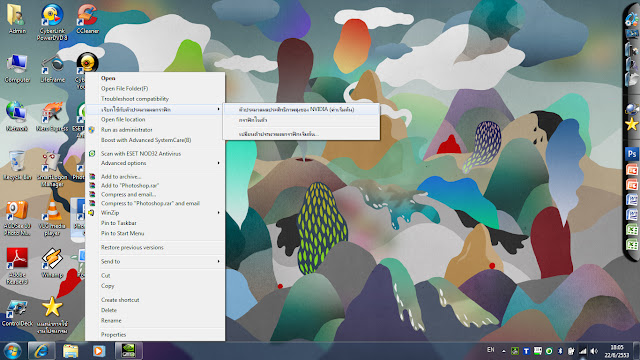Choose Run as administrator

click(155, 129)
